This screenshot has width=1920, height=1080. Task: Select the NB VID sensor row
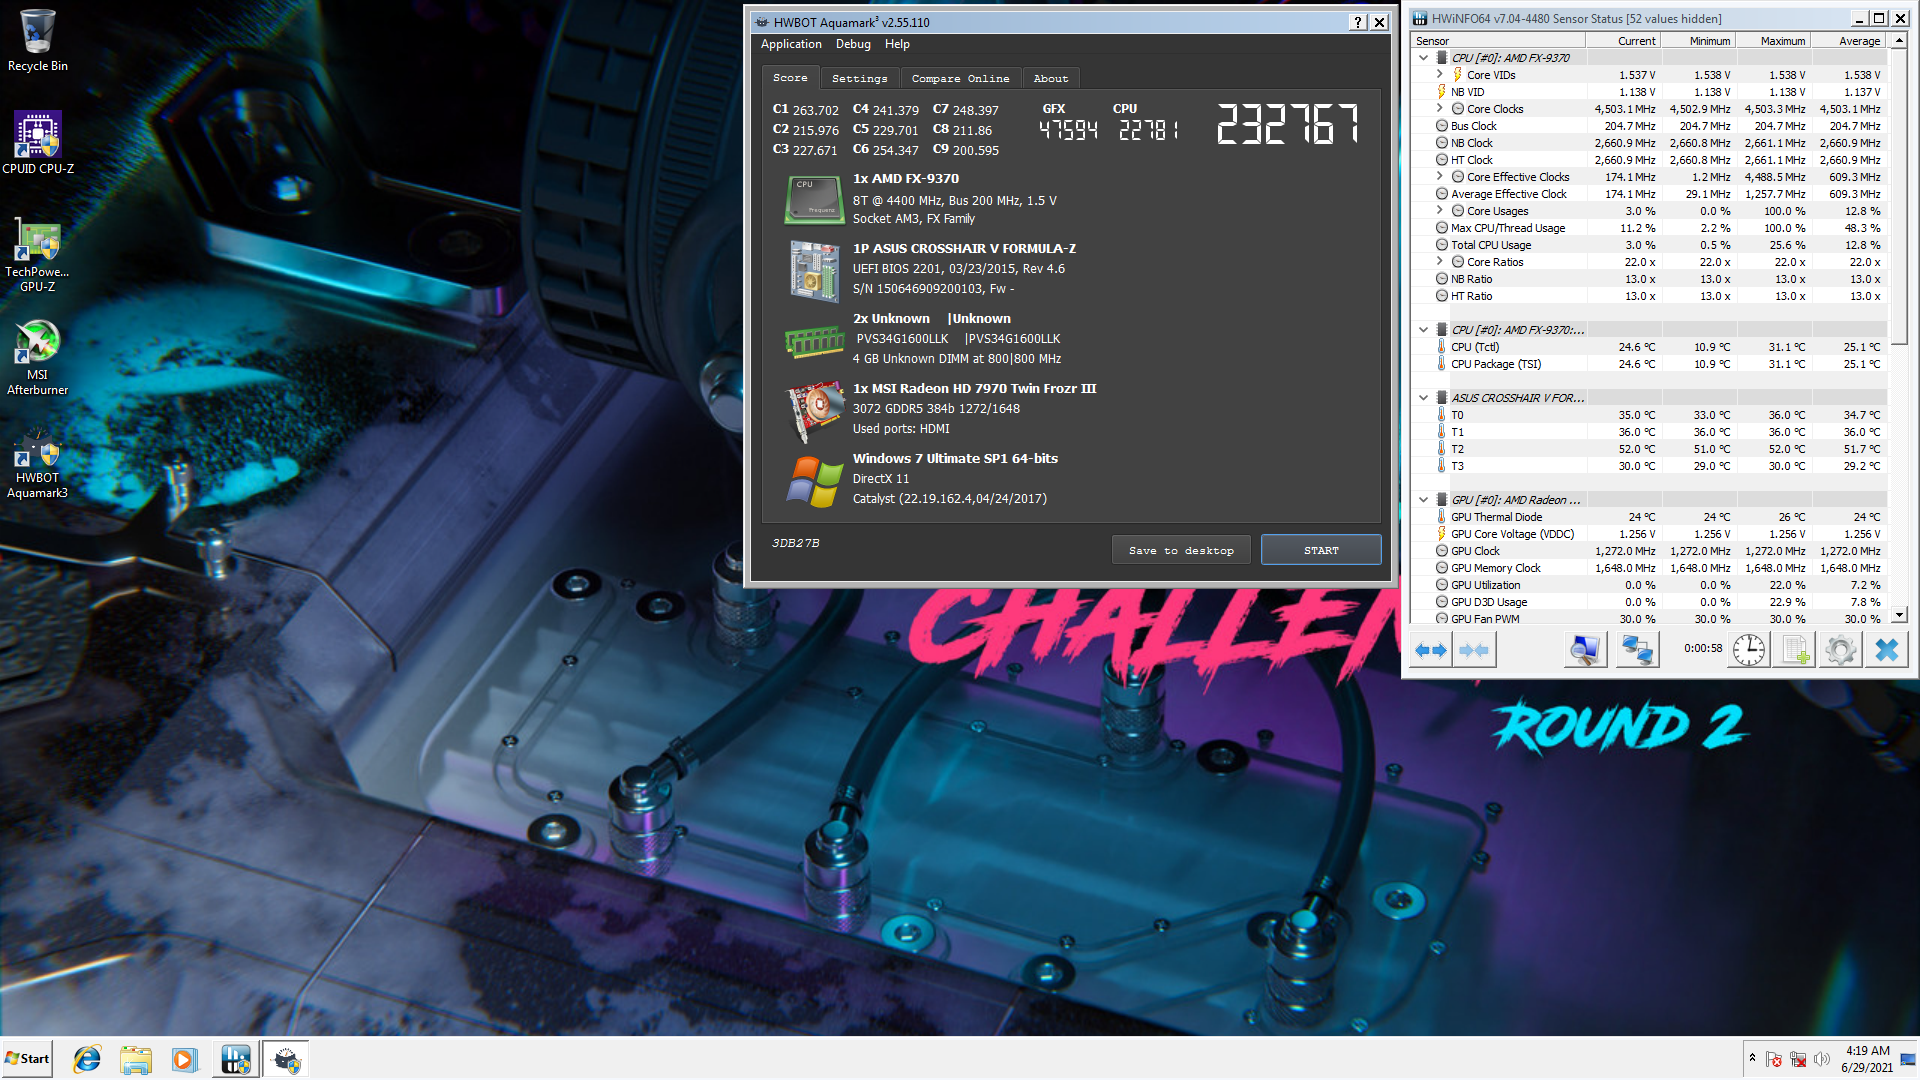(x=1648, y=92)
